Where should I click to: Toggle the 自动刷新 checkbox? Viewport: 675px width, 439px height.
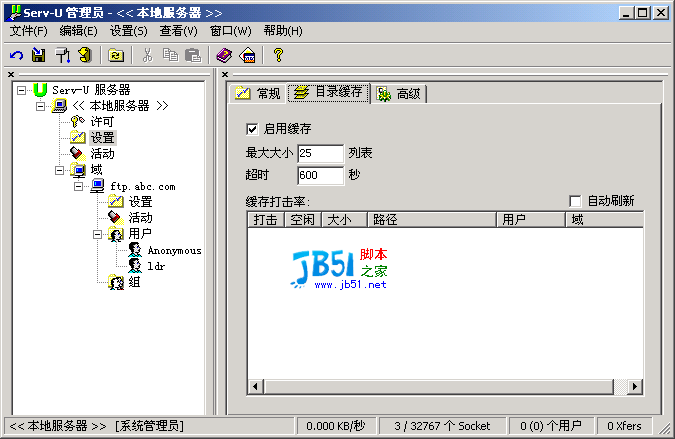point(575,201)
